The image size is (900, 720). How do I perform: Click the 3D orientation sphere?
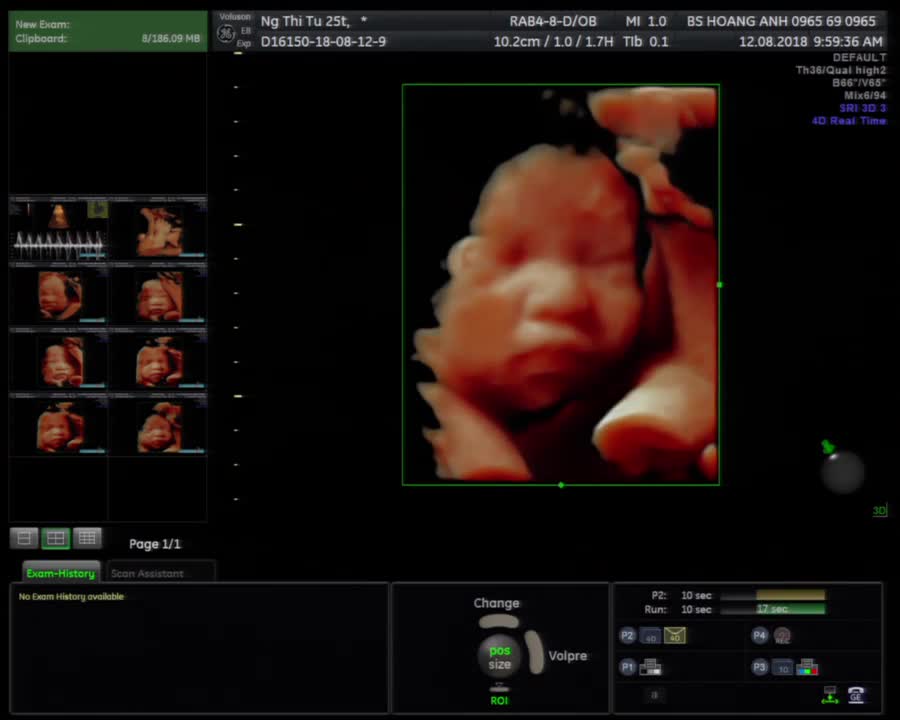coord(842,472)
